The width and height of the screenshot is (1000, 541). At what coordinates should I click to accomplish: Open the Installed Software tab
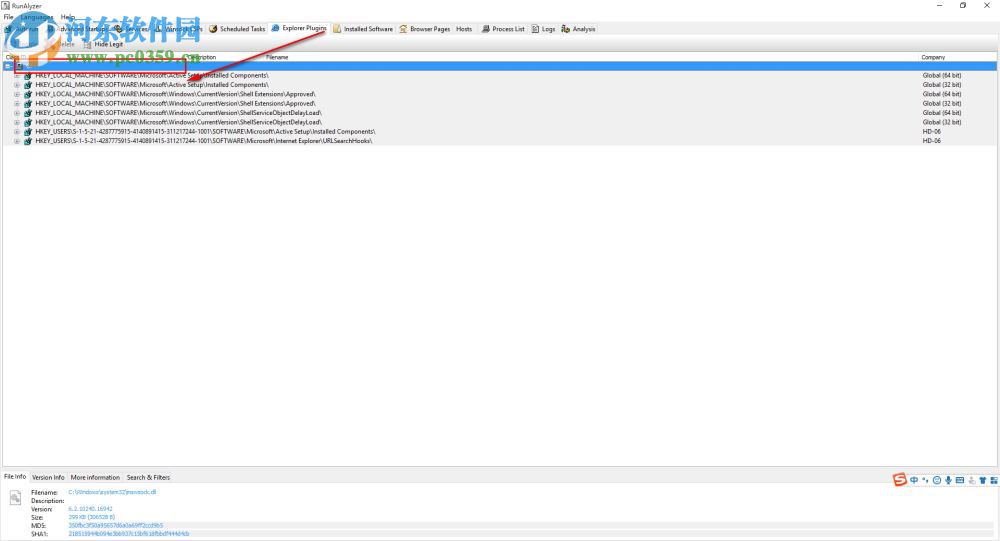(363, 29)
